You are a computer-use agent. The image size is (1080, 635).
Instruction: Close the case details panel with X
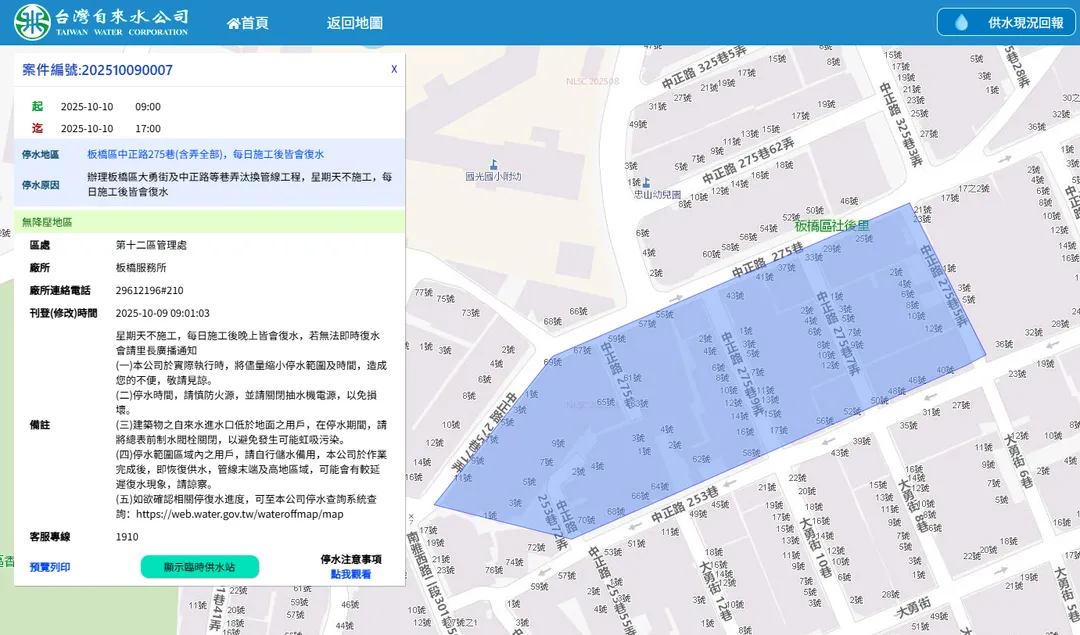394,69
